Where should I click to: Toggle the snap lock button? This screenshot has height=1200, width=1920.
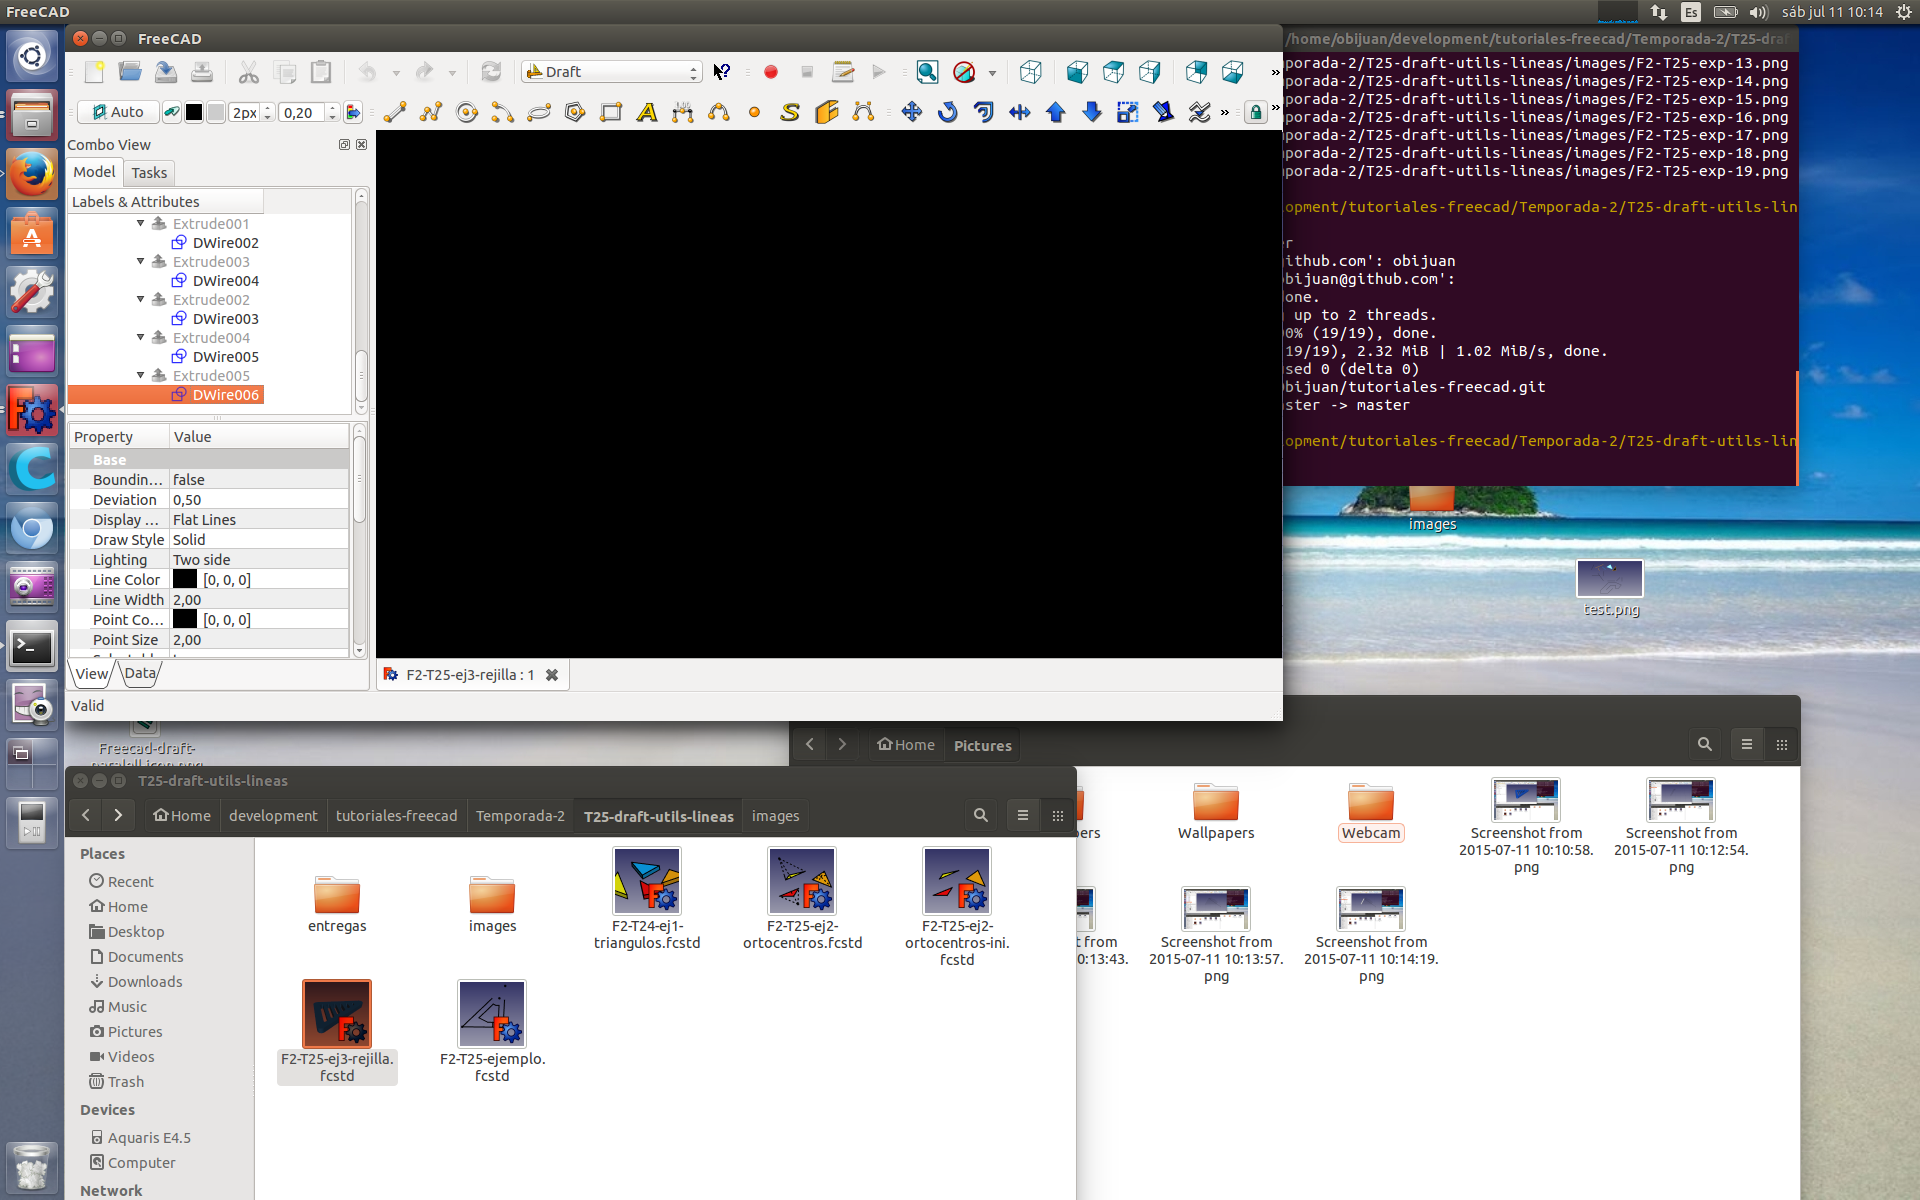[1256, 112]
